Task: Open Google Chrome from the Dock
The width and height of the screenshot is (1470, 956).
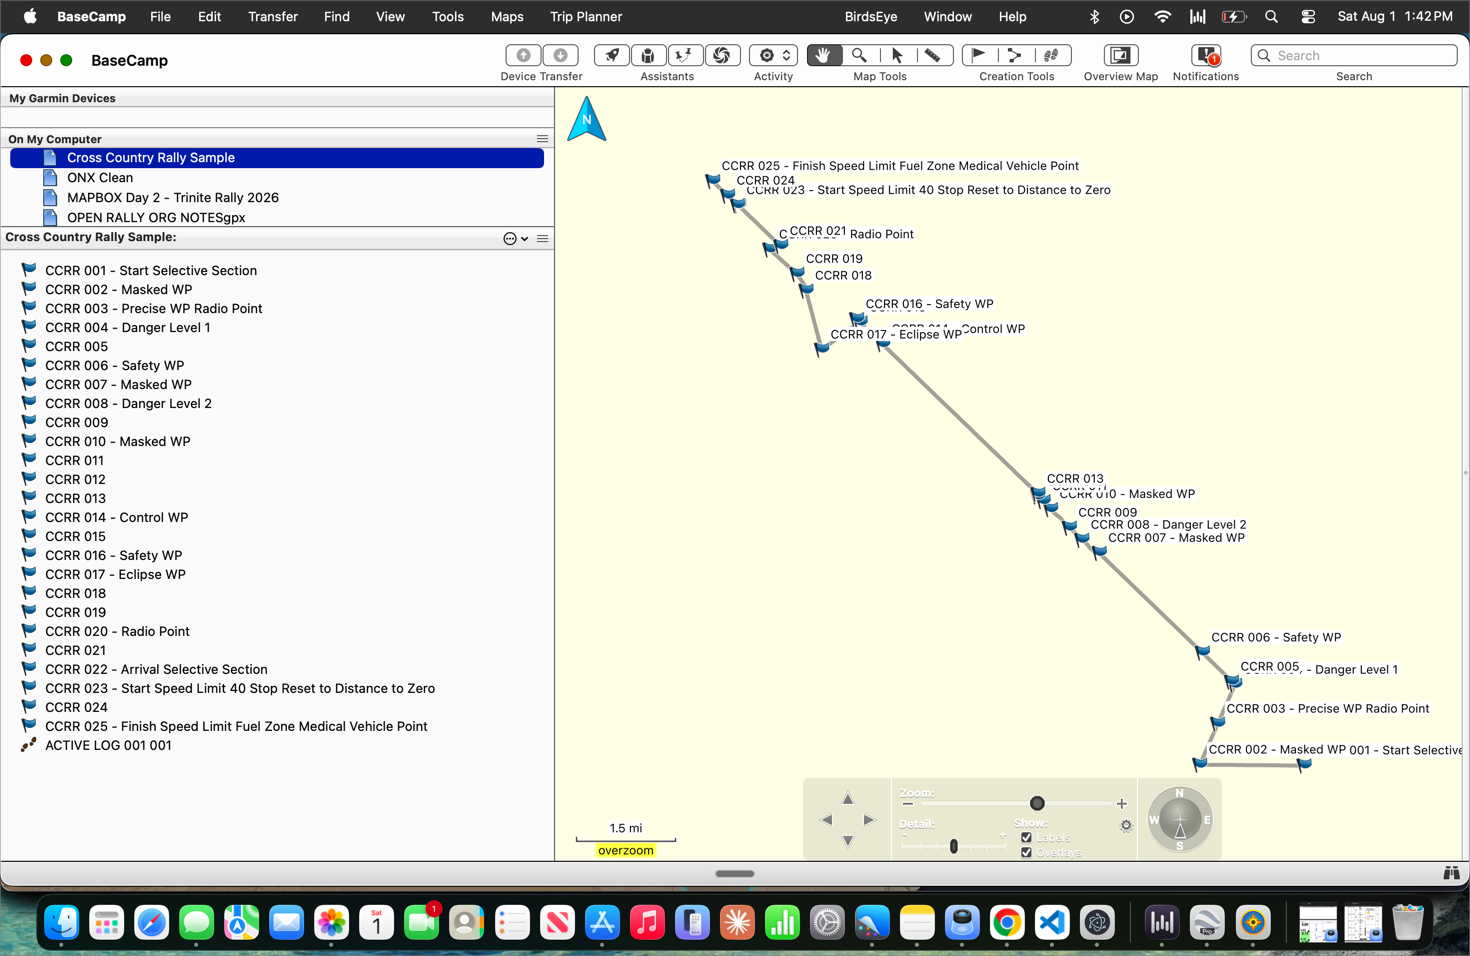Action: [x=1007, y=923]
